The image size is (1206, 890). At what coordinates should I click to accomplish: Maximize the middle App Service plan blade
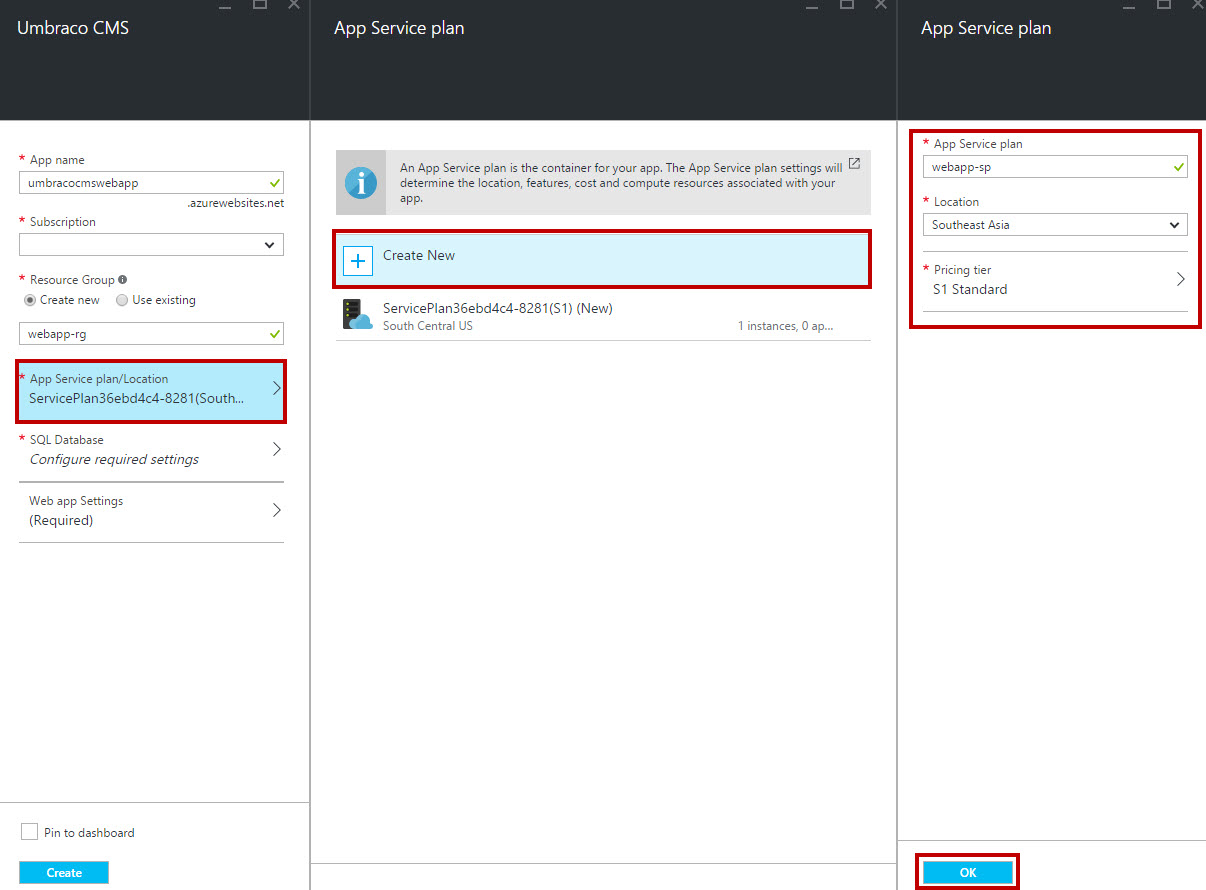click(x=847, y=4)
